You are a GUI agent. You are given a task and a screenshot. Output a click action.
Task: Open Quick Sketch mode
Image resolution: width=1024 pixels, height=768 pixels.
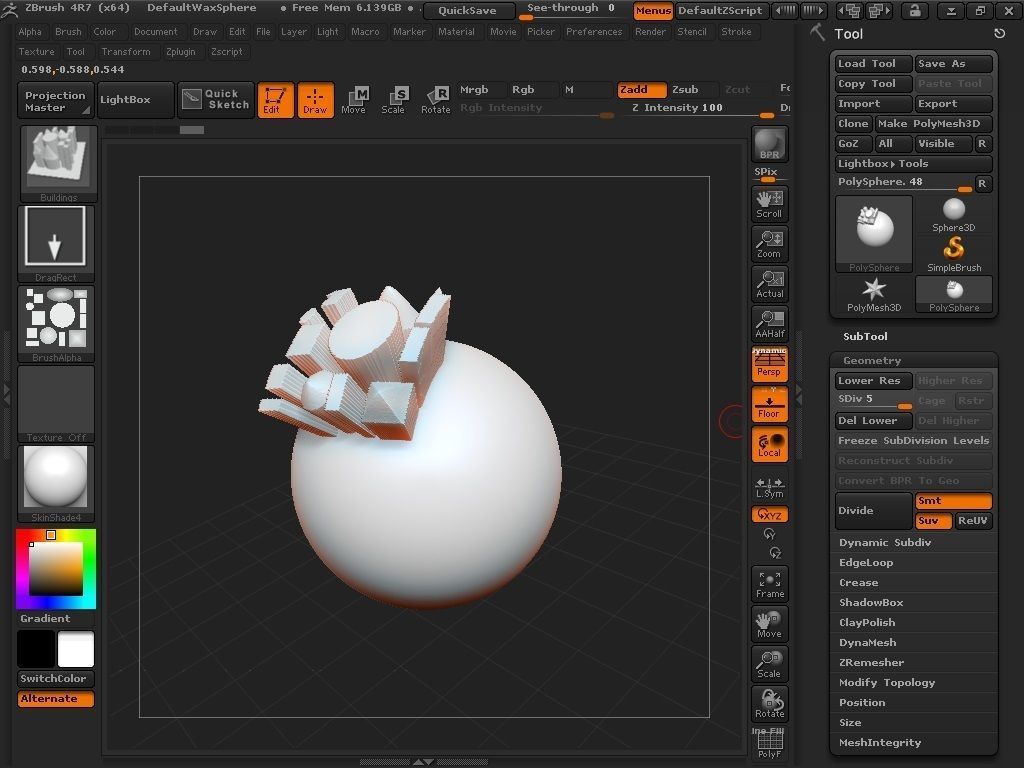(x=216, y=99)
